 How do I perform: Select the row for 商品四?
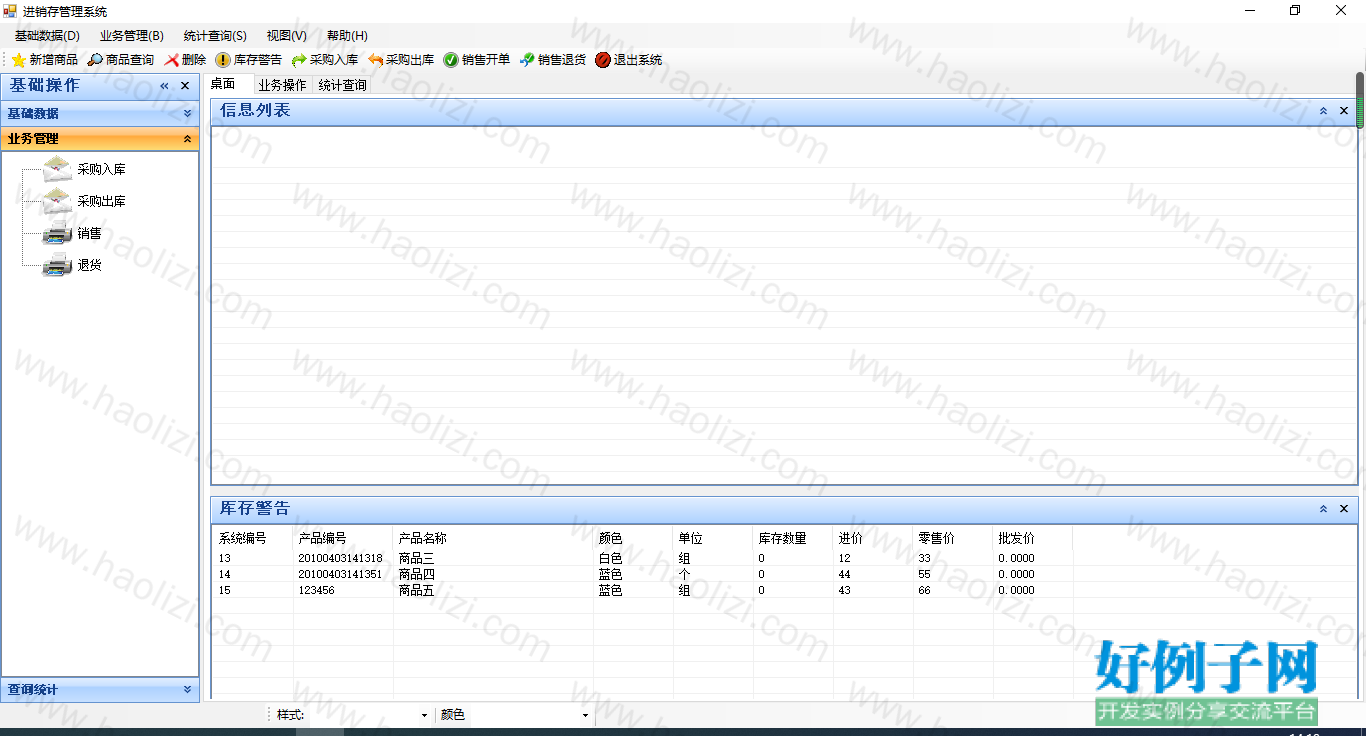tap(643, 574)
